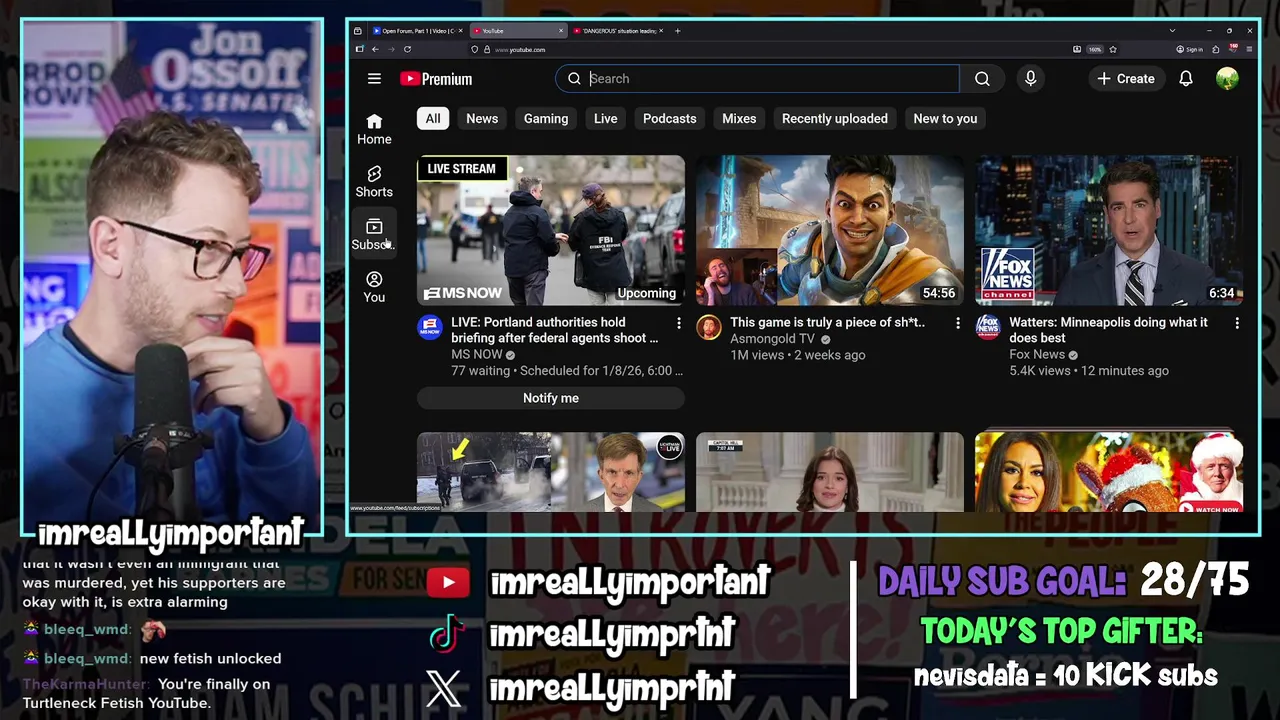Click the site security shield icon
This screenshot has width=1280, height=720.
point(475,49)
